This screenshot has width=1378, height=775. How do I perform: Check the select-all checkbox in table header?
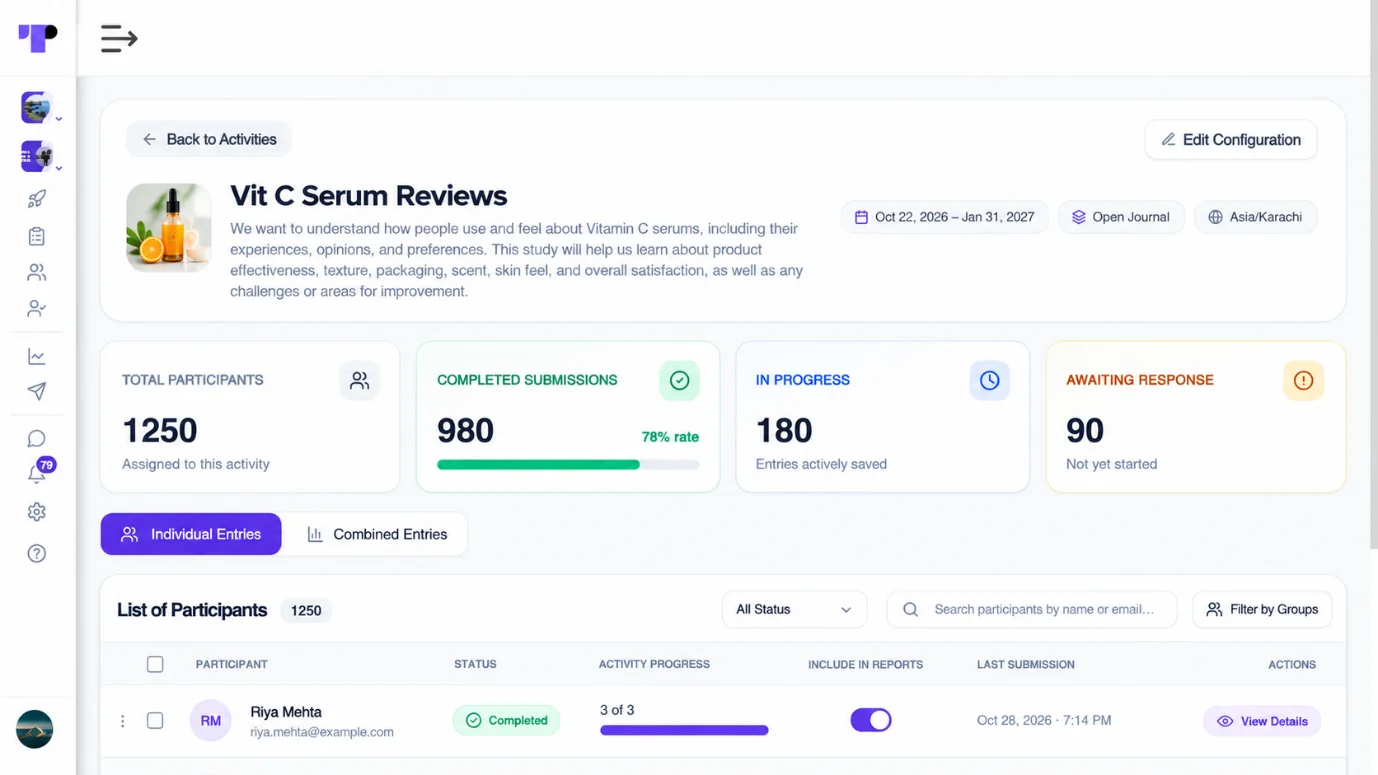coord(155,664)
